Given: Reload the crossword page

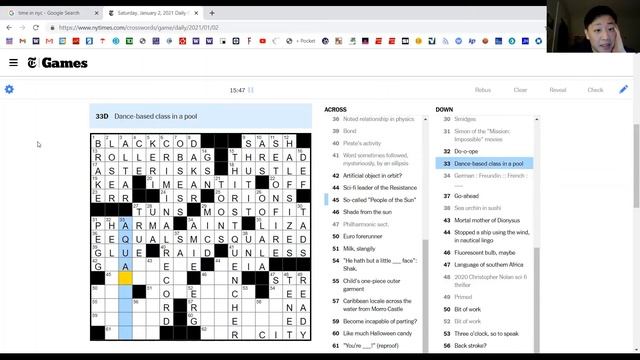Looking at the screenshot, I should click(36, 27).
